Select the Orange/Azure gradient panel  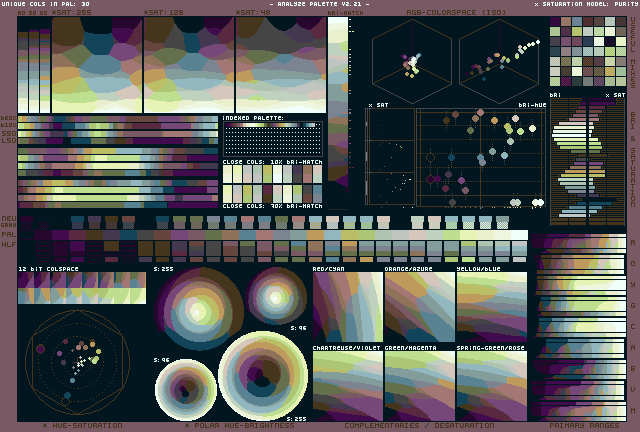(x=419, y=307)
